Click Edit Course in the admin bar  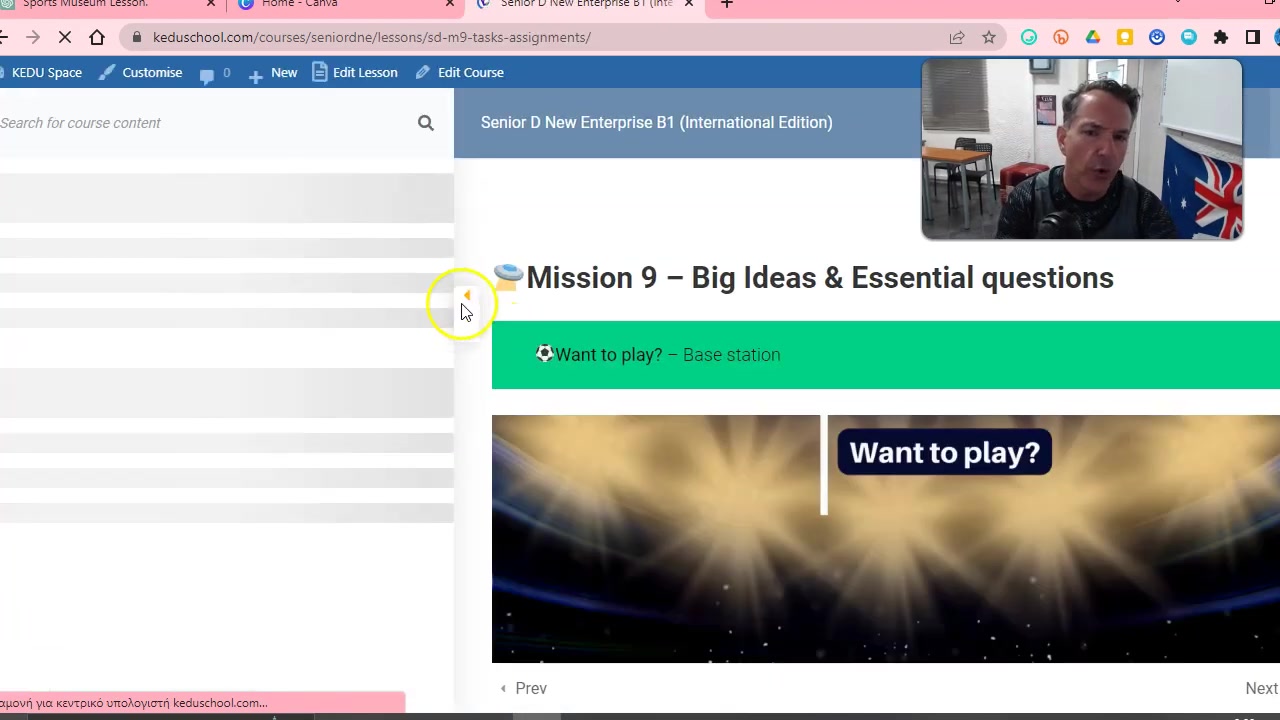460,72
